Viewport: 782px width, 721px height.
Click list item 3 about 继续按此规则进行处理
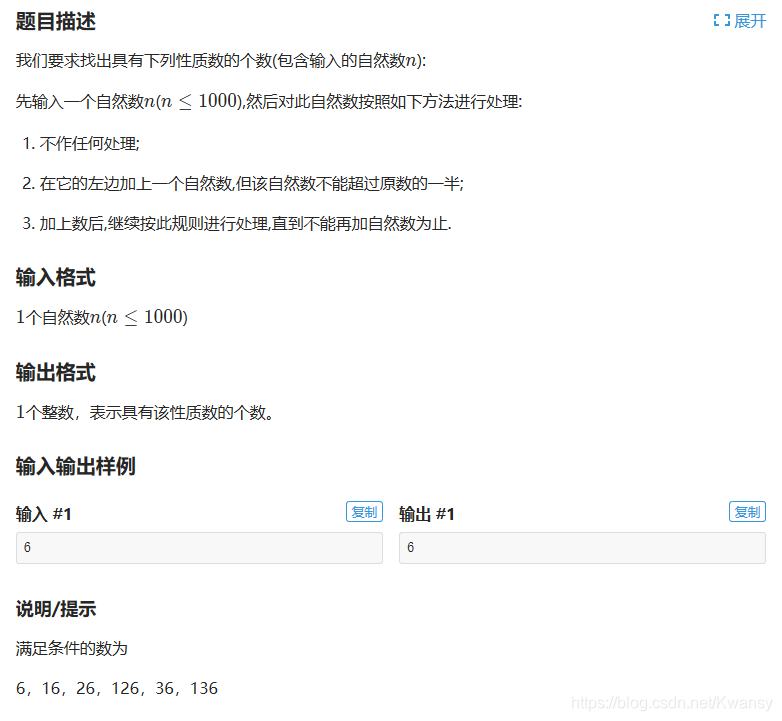pyautogui.click(x=237, y=223)
